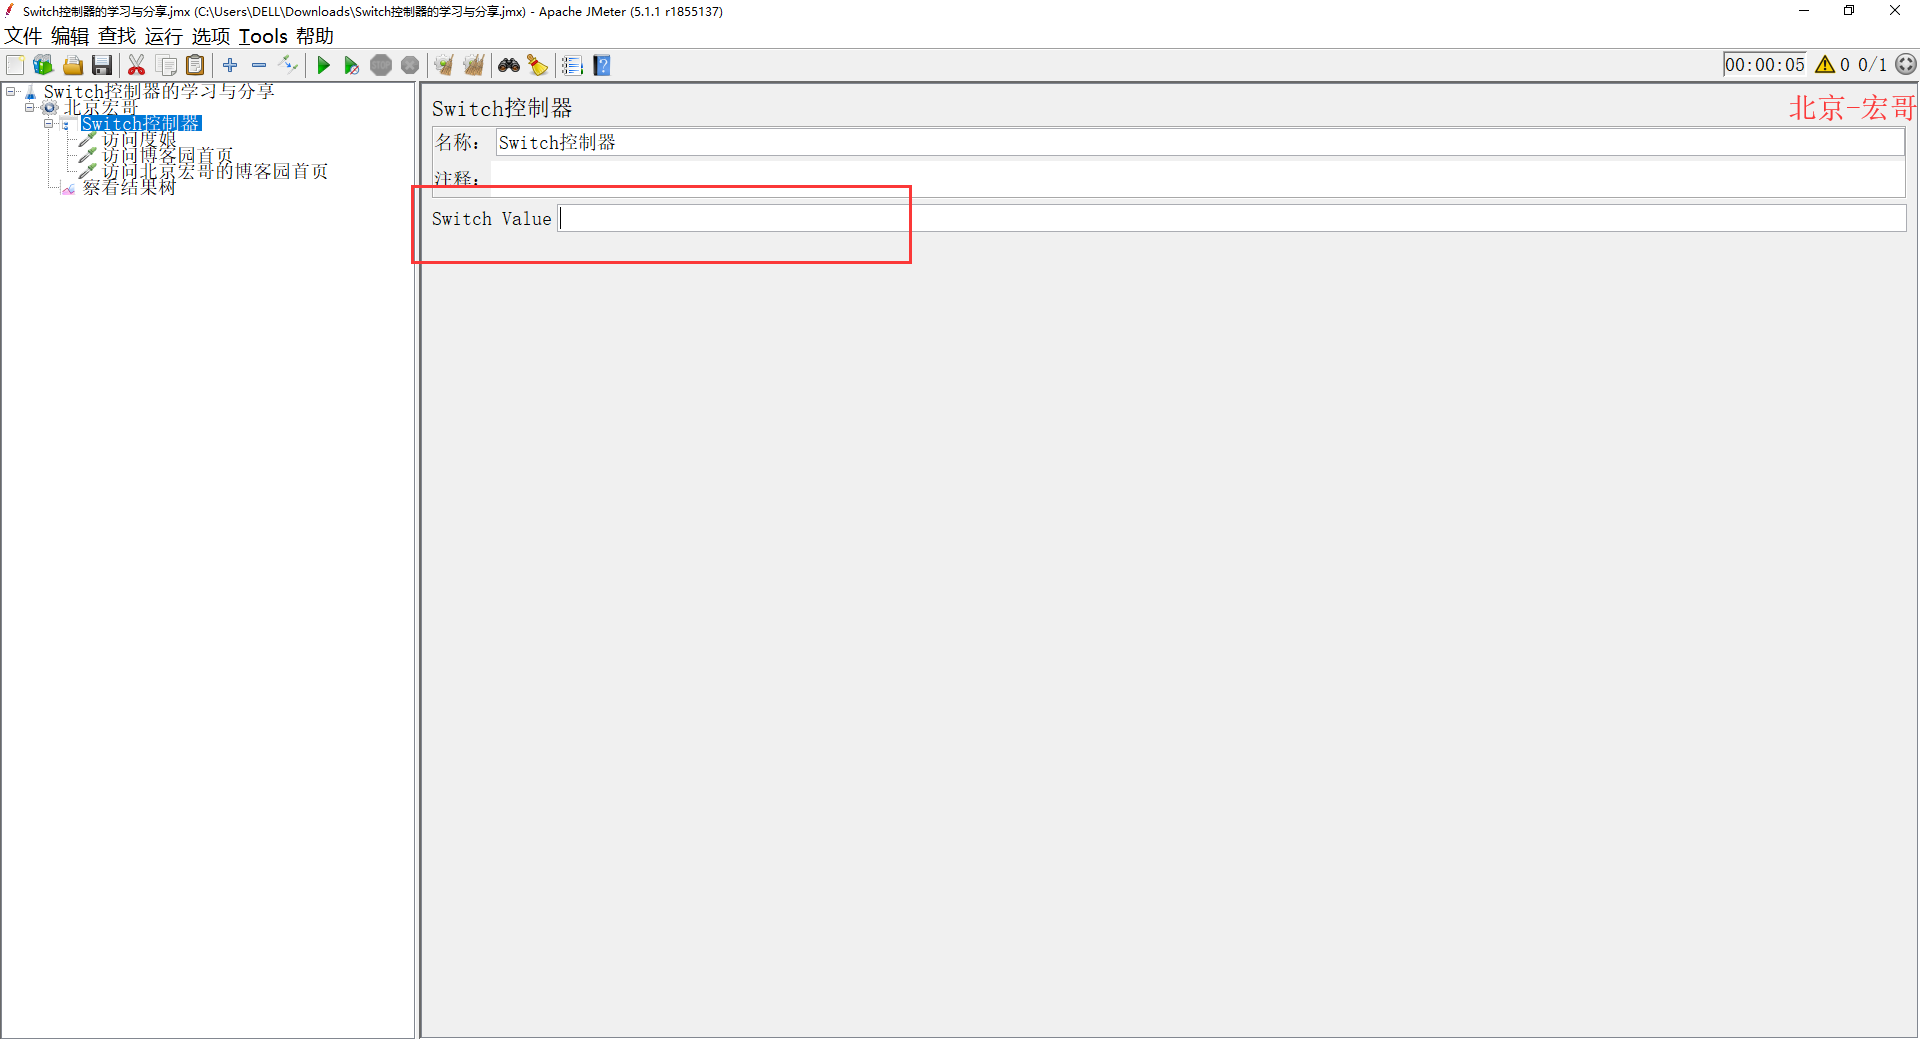
Task: Select the 访问度娘 sampler
Action: [x=139, y=139]
